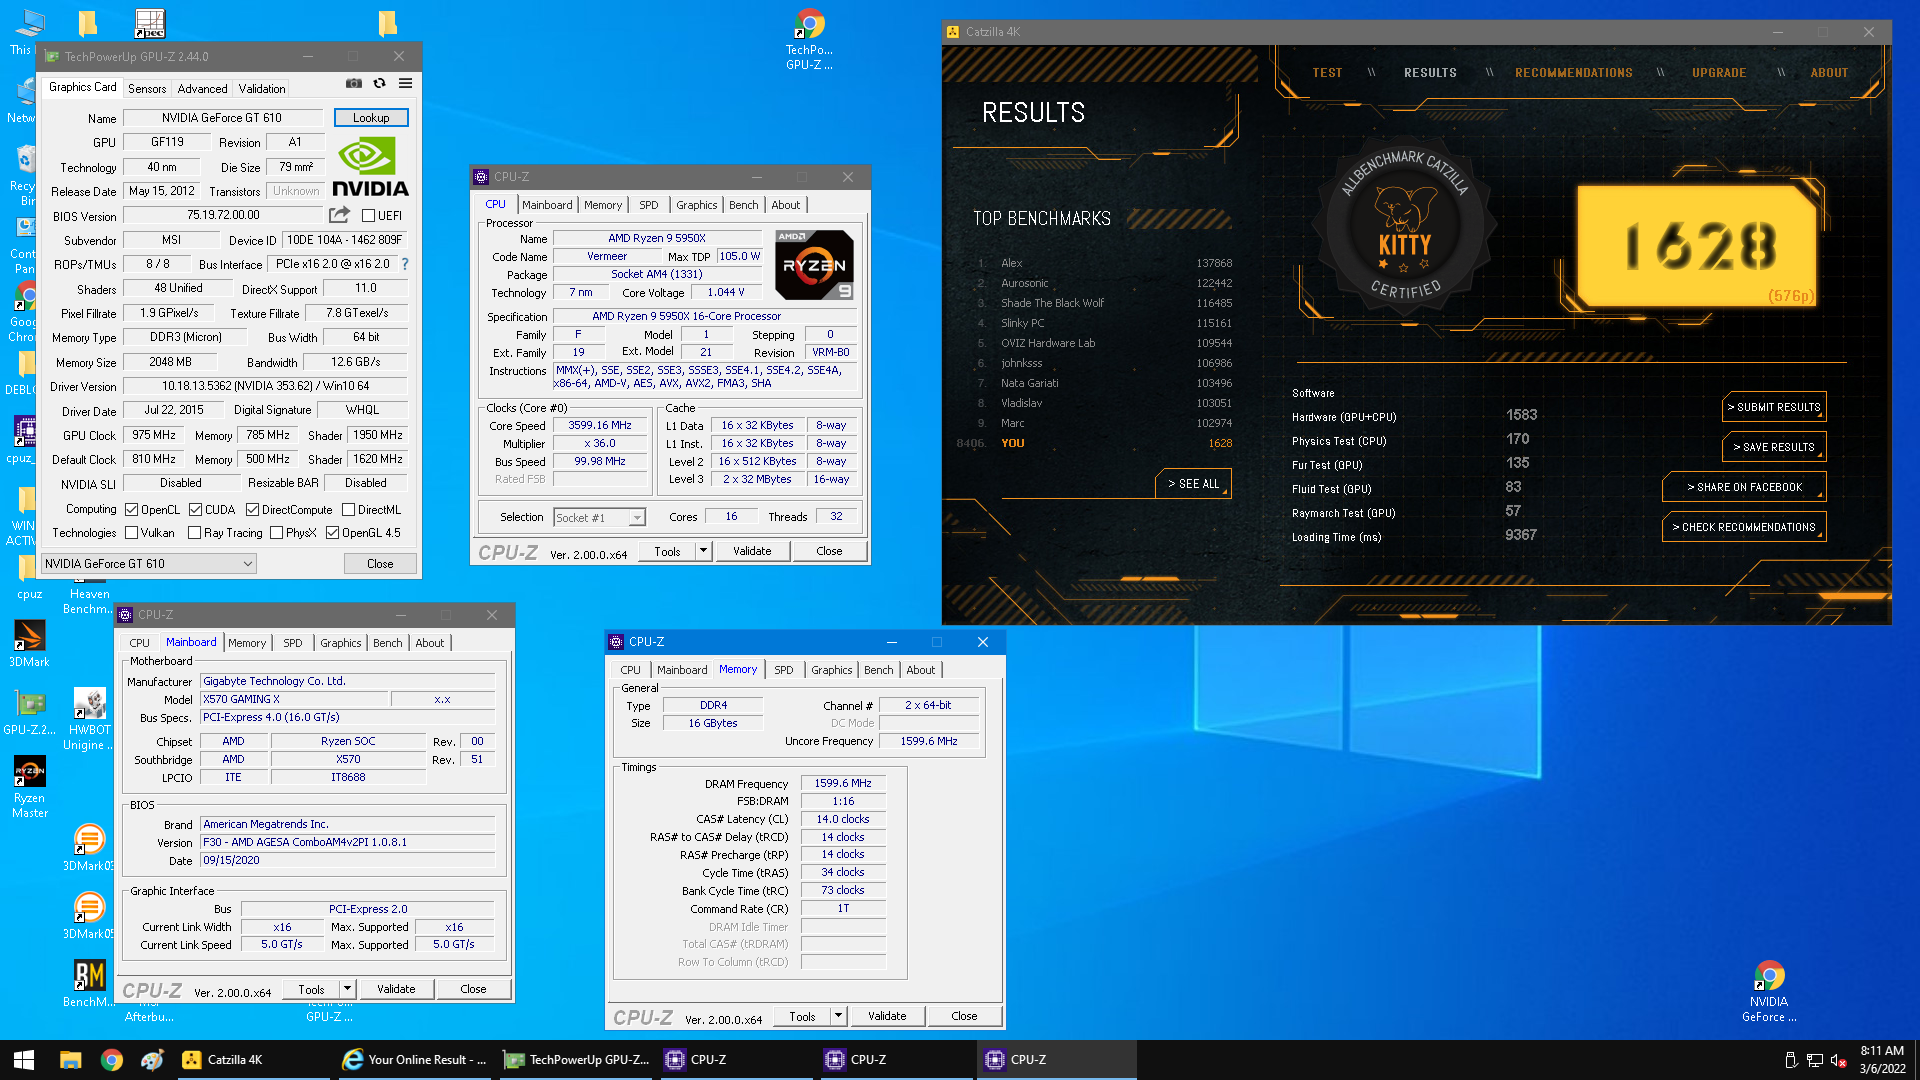Toggle the Ray Tracing checkbox
The width and height of the screenshot is (1920, 1080).
[194, 533]
